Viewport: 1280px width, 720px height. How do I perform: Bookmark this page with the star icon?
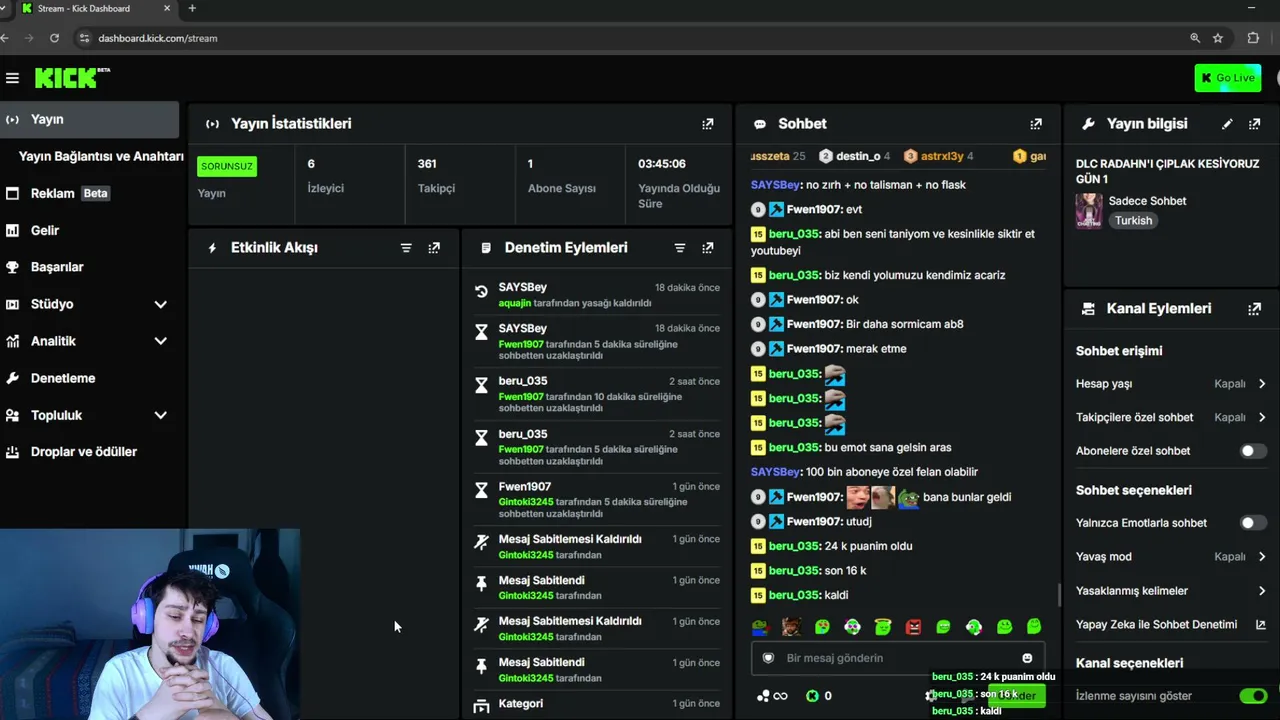pos(1218,38)
